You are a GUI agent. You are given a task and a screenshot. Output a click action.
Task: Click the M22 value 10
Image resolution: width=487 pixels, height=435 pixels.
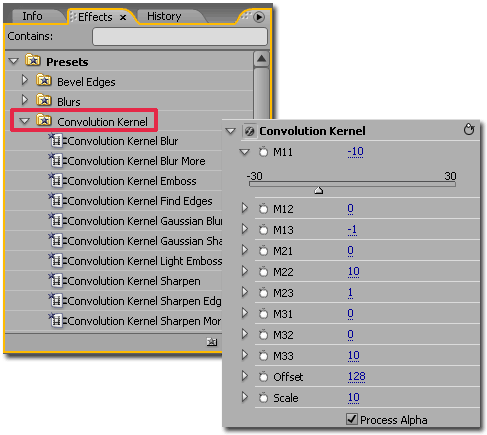[x=354, y=272]
